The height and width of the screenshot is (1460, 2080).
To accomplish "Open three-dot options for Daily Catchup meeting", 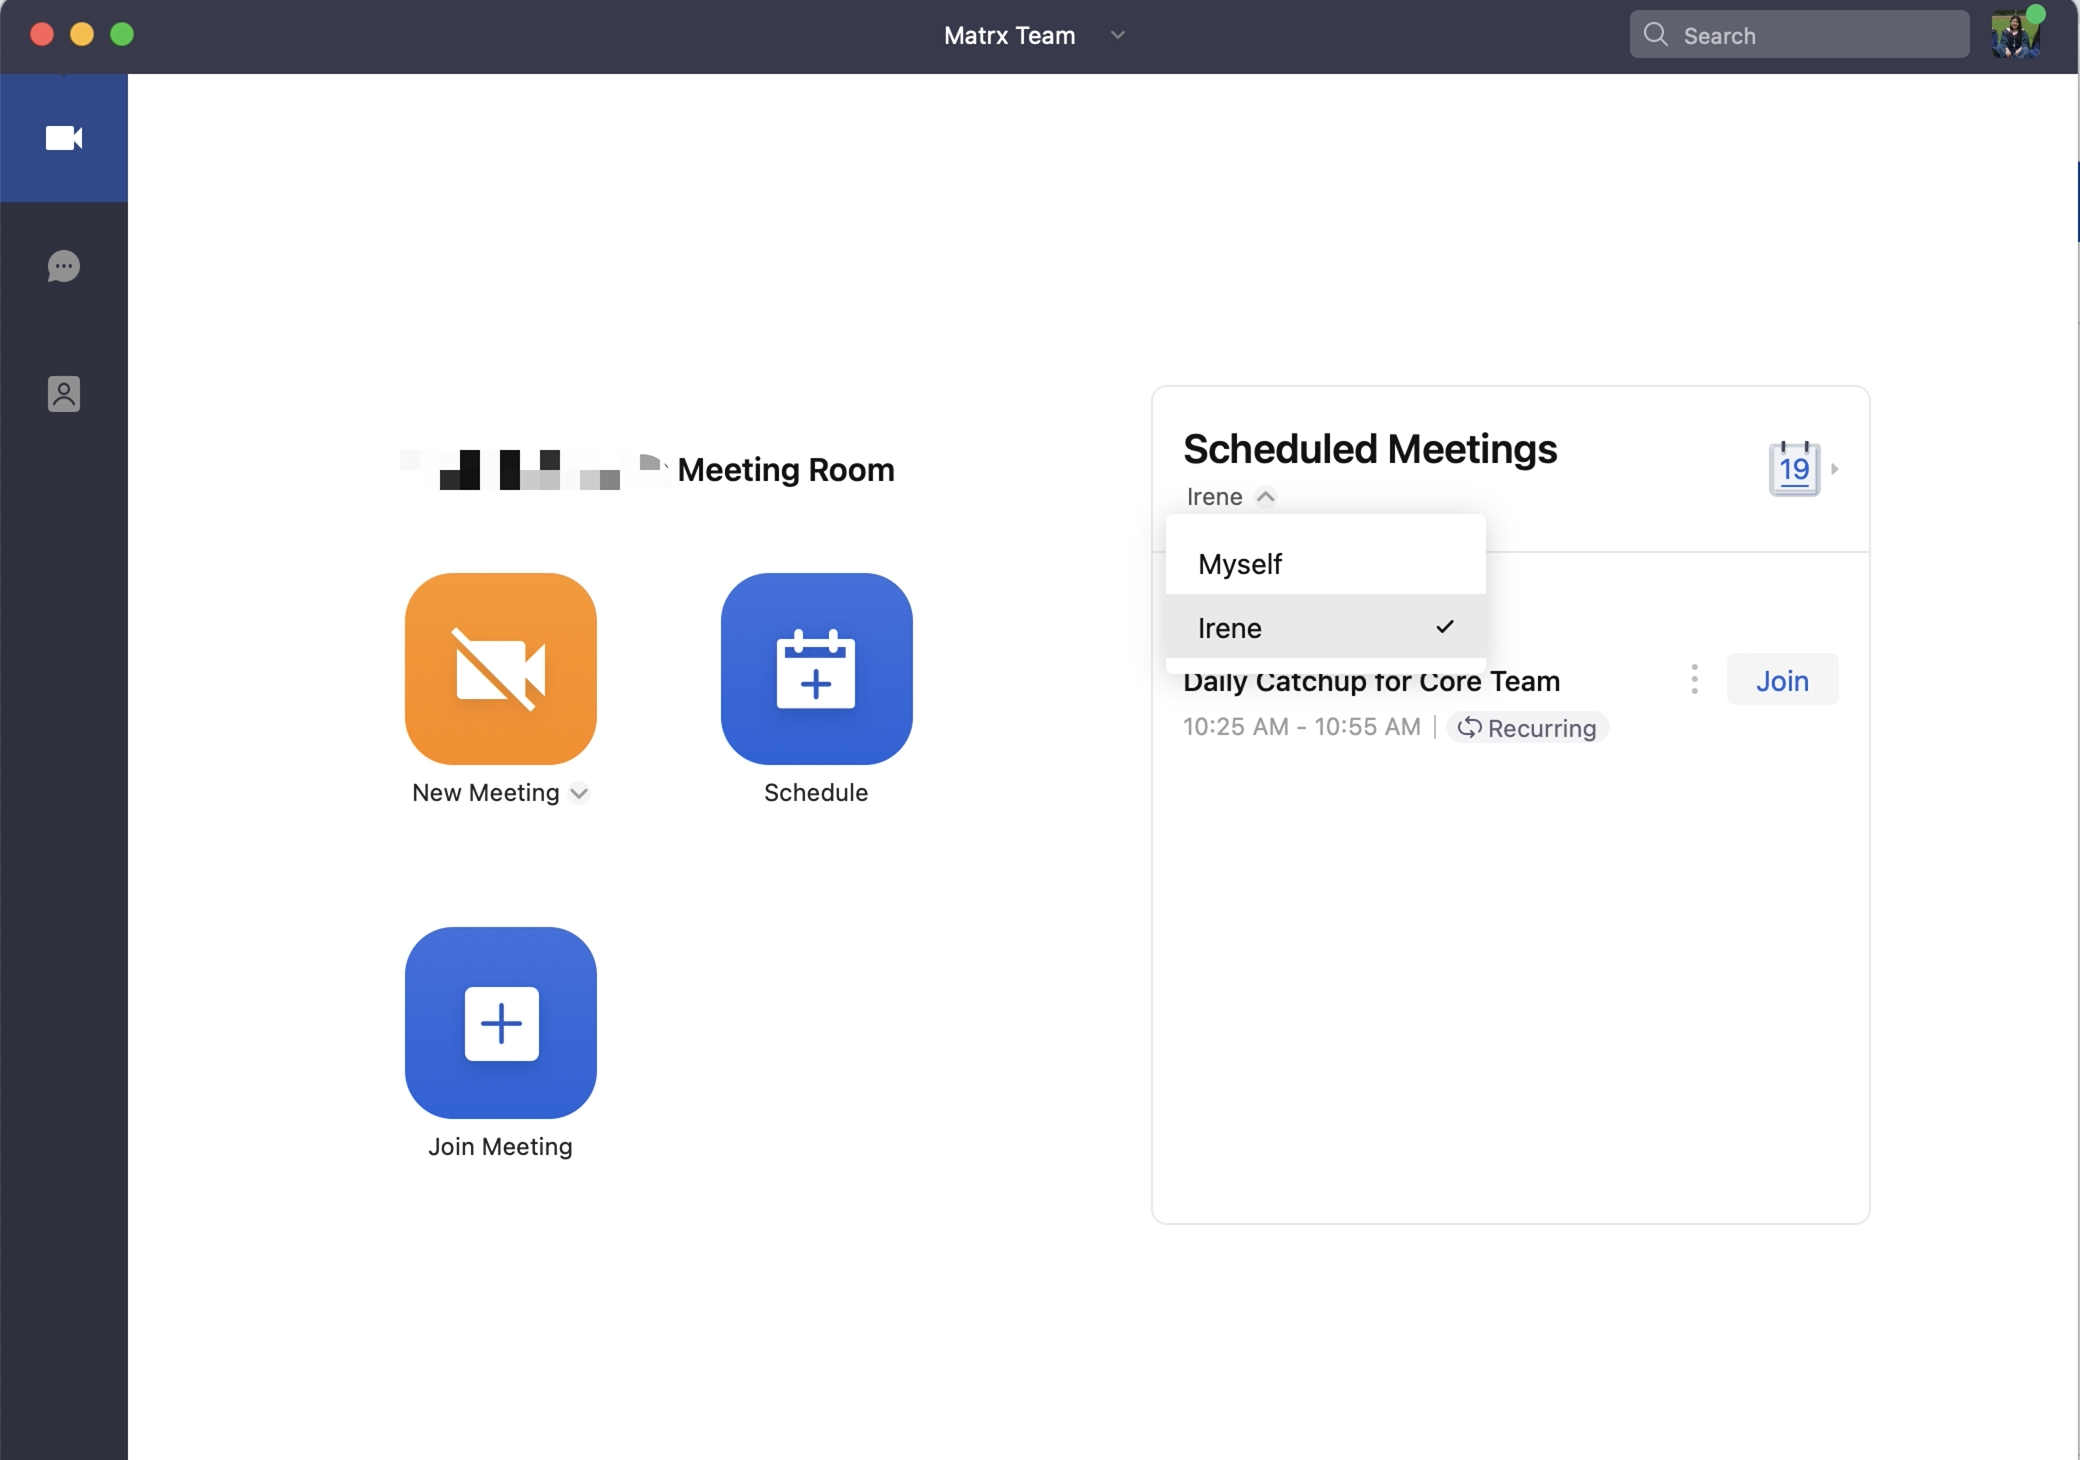I will coord(1694,680).
